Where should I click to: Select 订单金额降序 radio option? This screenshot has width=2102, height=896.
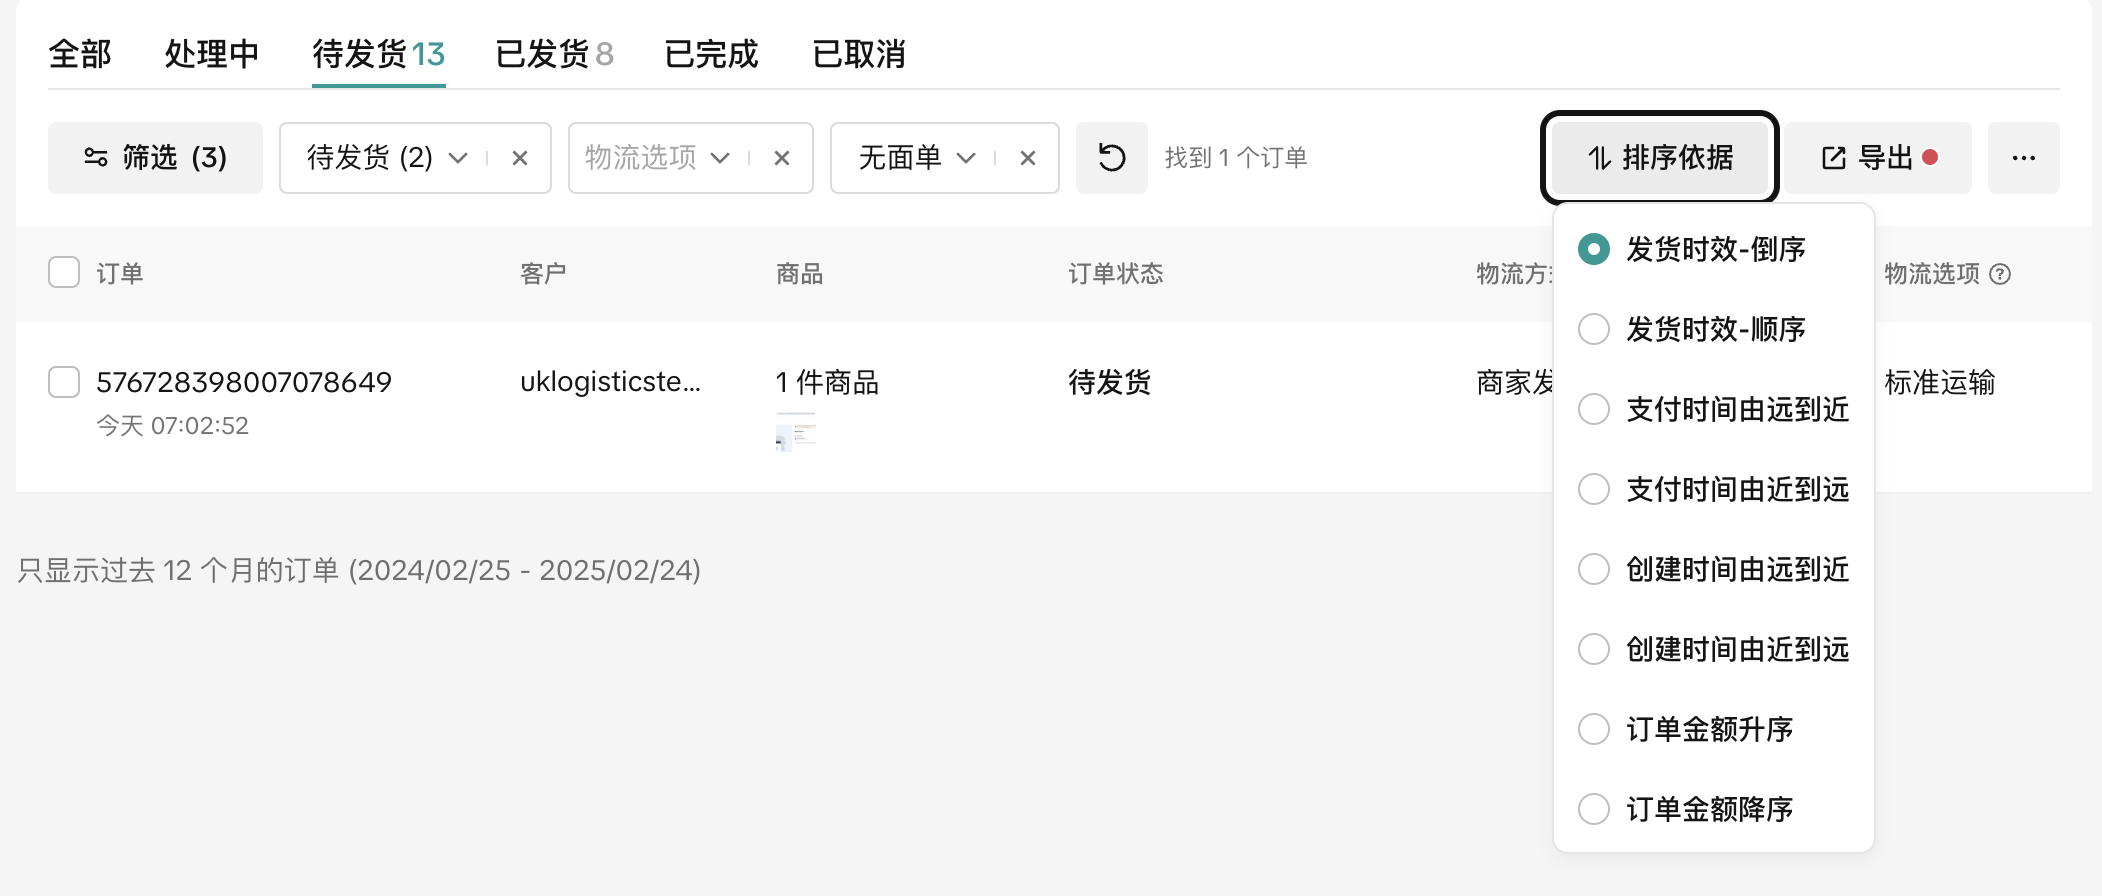tap(1594, 809)
